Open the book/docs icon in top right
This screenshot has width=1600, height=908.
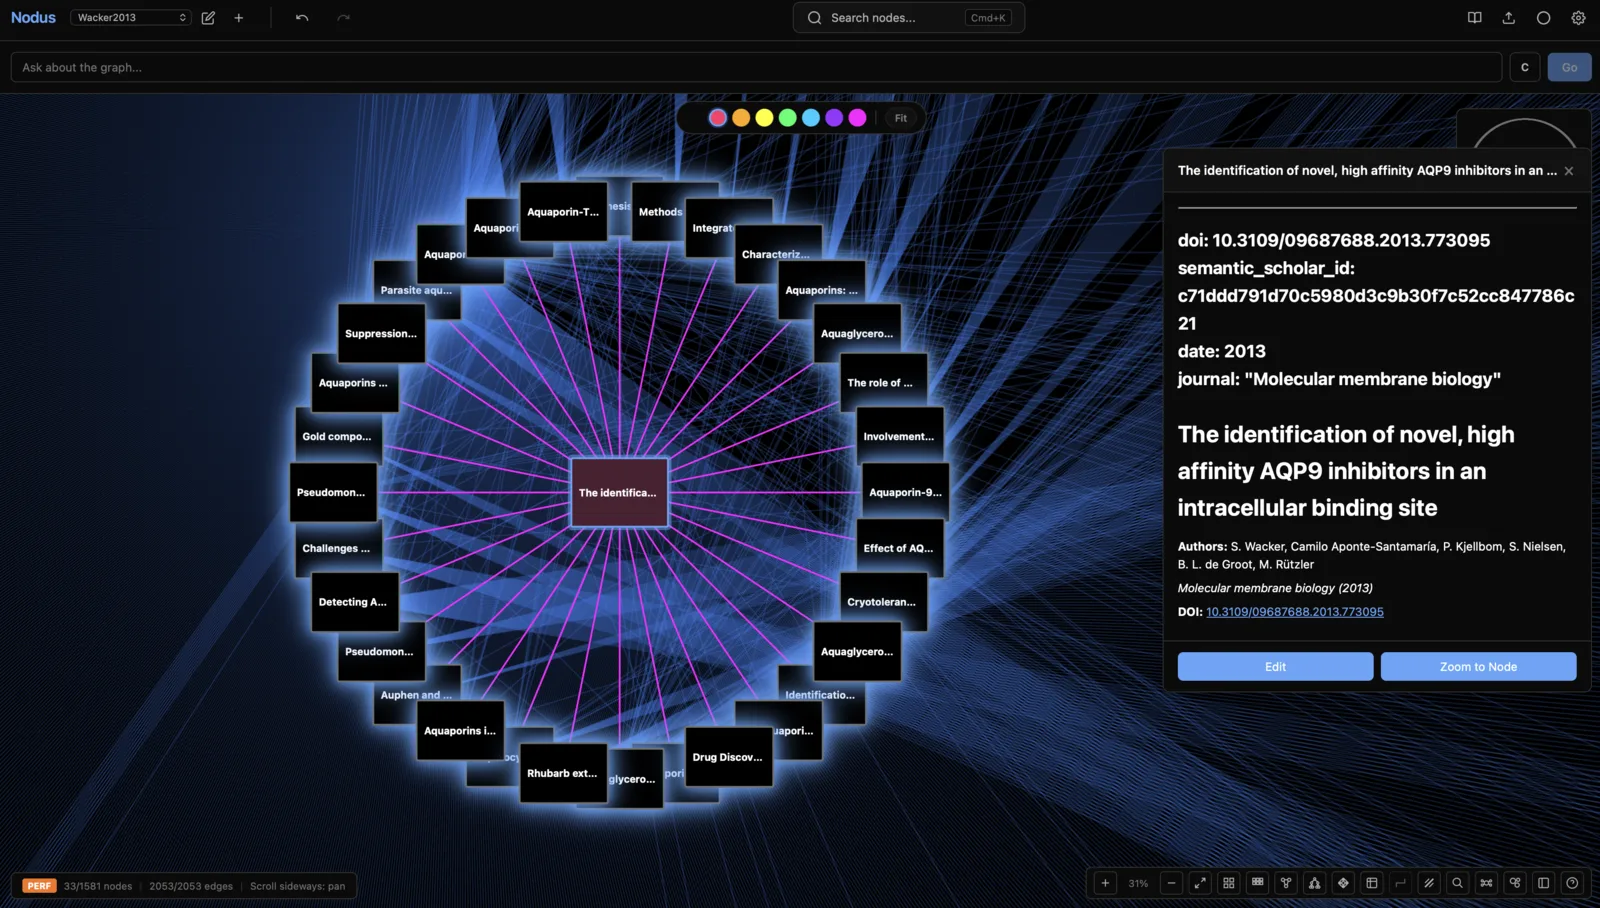[1474, 17]
